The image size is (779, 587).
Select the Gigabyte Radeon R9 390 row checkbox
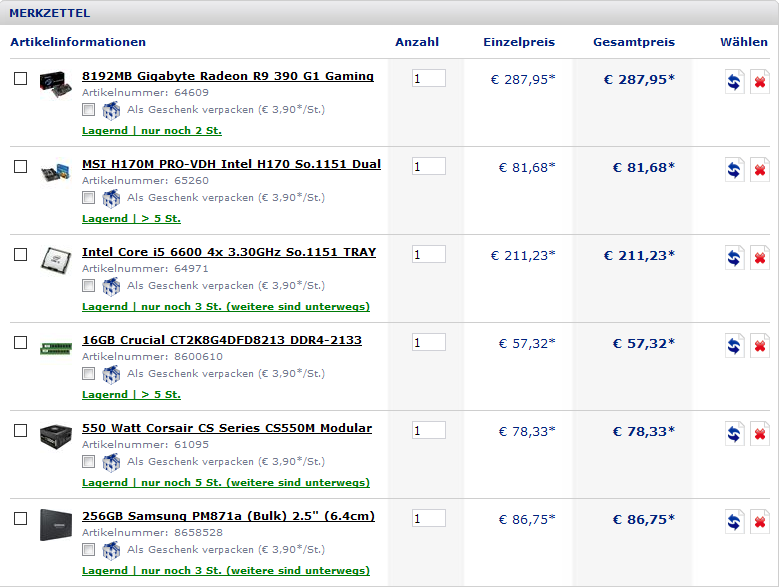(20, 78)
